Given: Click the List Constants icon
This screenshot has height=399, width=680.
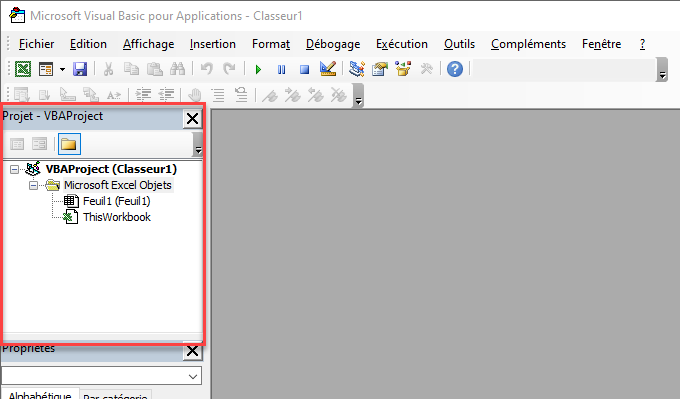Looking at the screenshot, I should [44, 95].
